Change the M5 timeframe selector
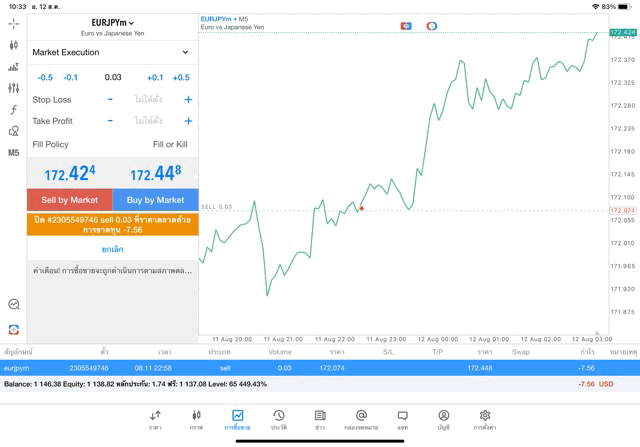The height and width of the screenshot is (447, 640). (x=14, y=153)
